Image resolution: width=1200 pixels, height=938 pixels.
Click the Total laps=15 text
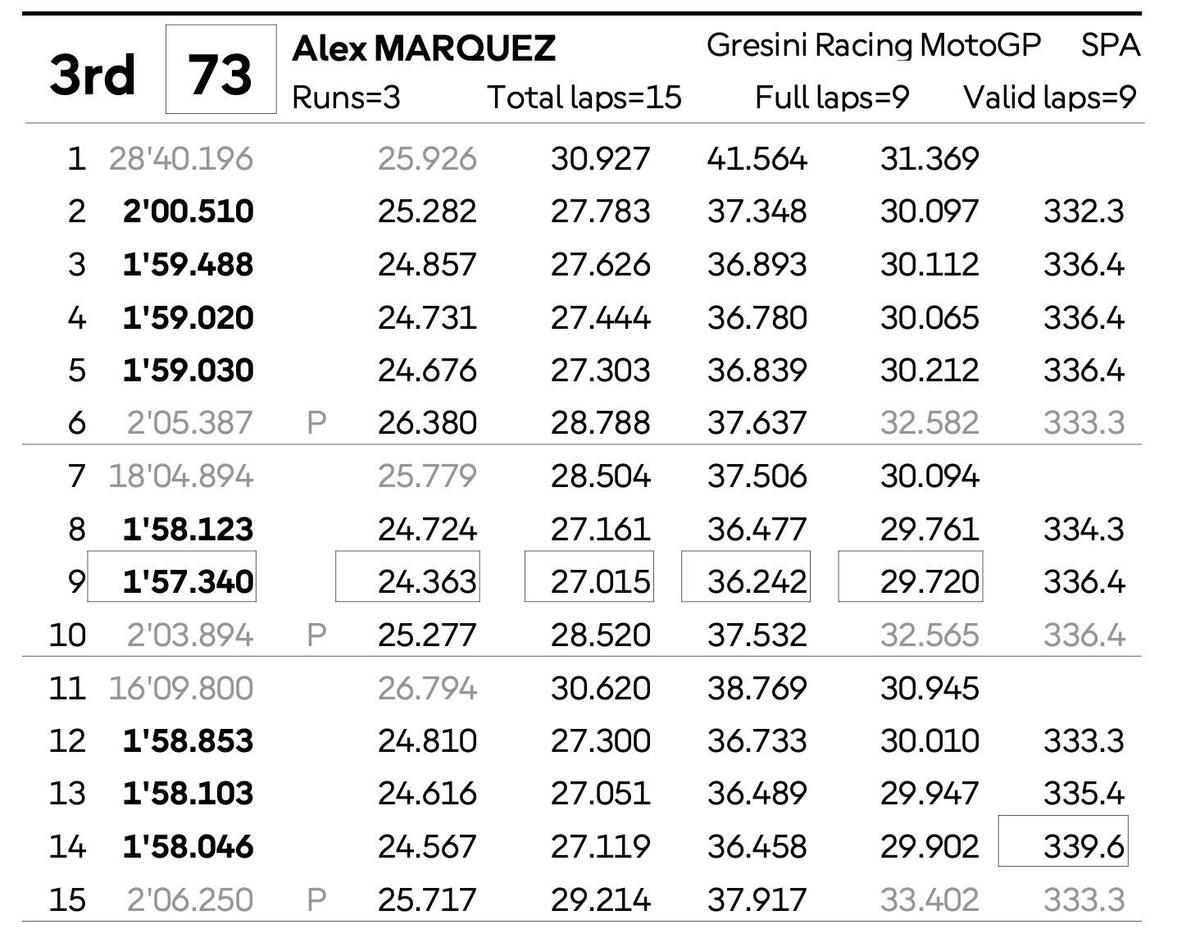[584, 97]
